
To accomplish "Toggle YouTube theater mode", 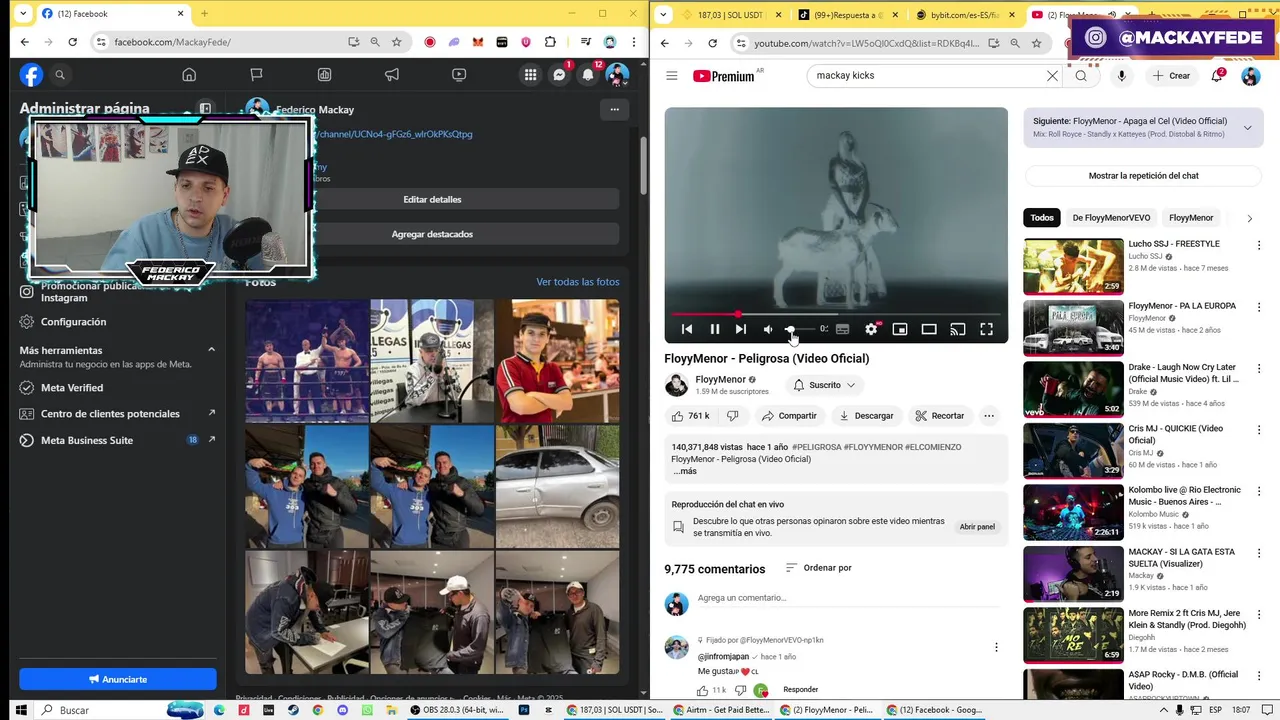I will [929, 329].
